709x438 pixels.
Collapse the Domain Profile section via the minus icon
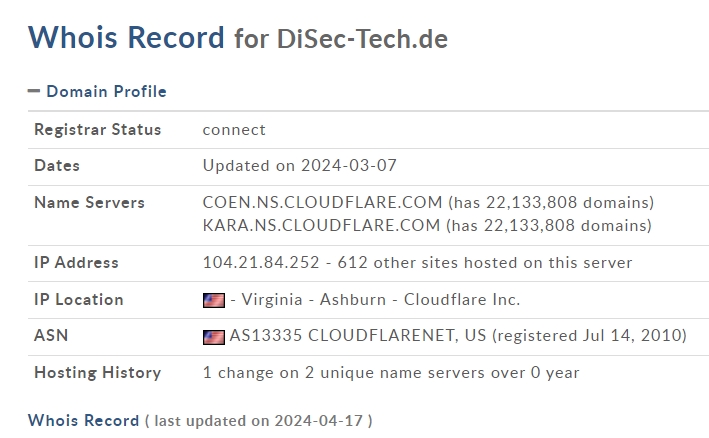[x=34, y=91]
